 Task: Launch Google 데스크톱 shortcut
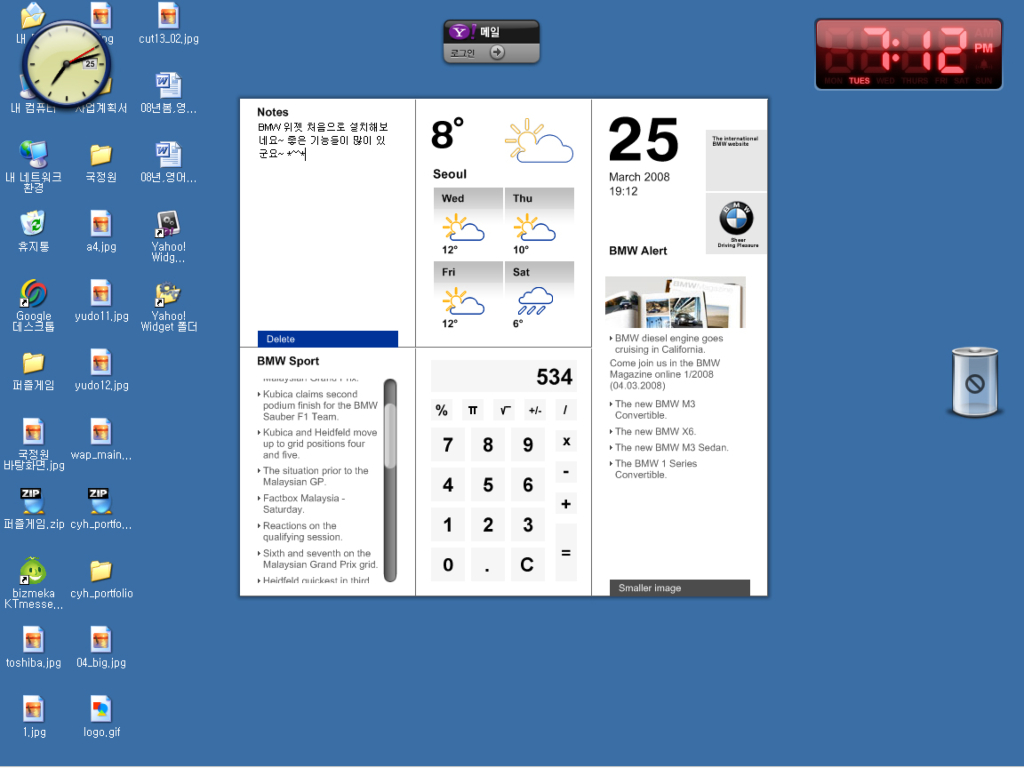point(33,306)
